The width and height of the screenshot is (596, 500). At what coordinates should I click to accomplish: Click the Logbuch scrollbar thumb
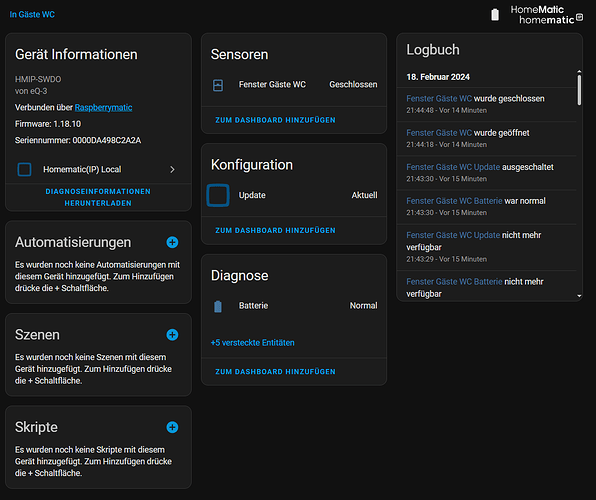579,90
